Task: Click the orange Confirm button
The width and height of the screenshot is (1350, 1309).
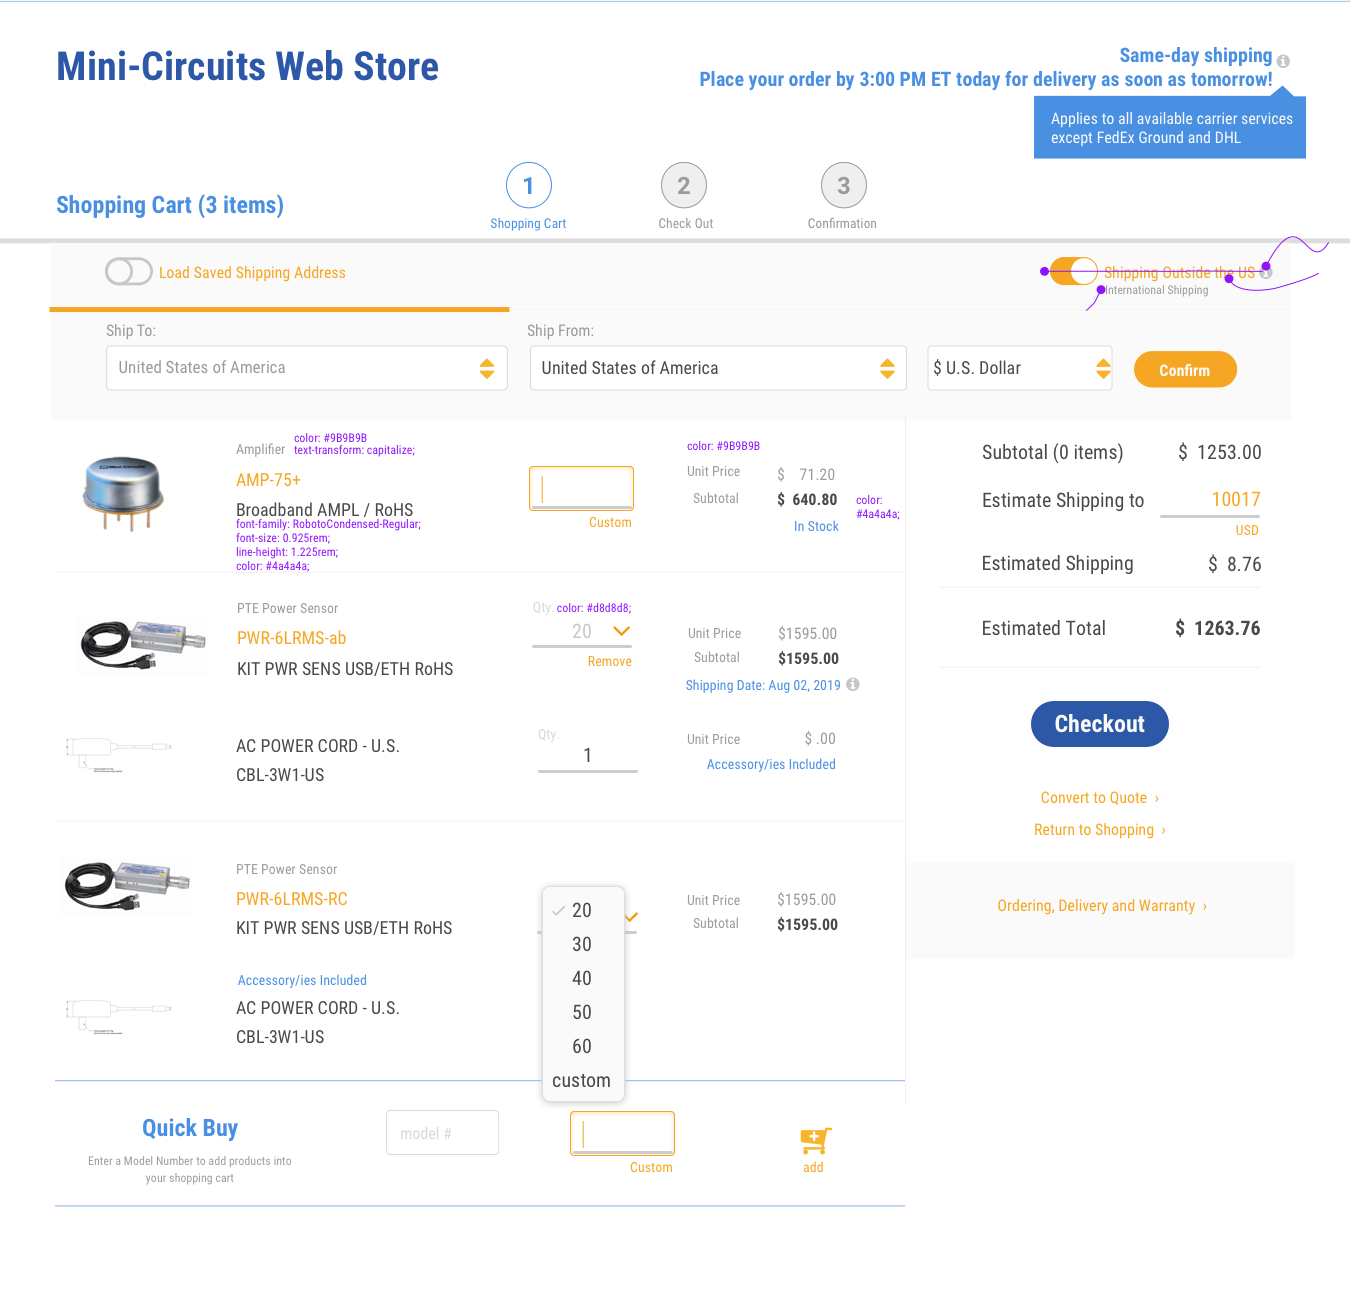Action: coord(1185,370)
